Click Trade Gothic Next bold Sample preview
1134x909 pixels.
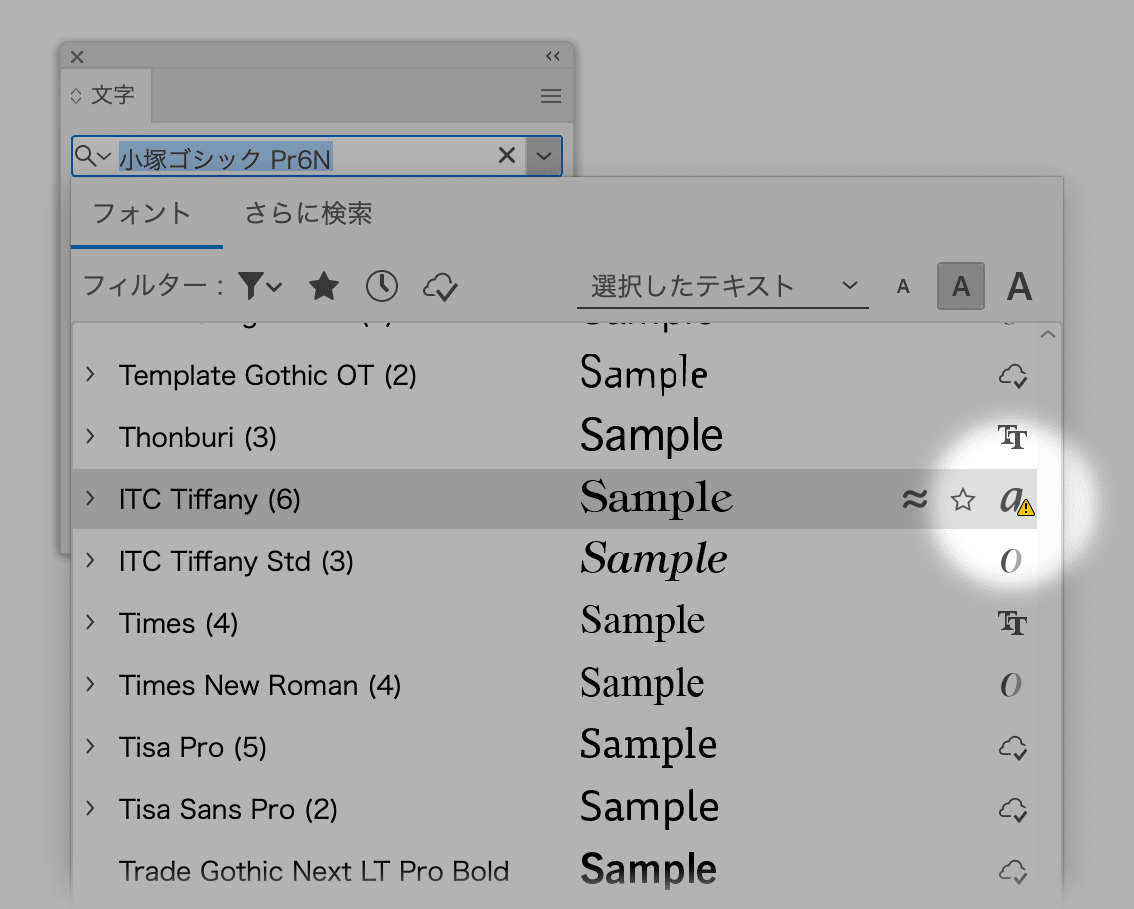648,869
